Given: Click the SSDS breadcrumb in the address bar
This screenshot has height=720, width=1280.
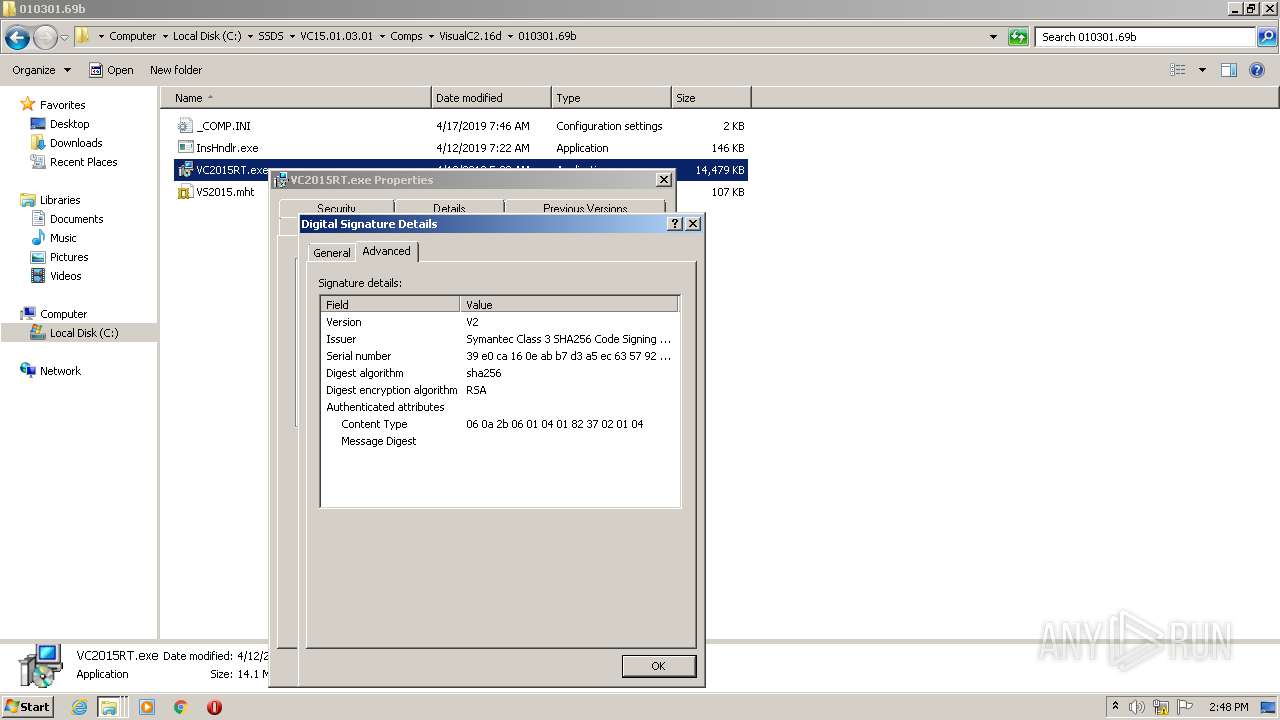Looking at the screenshot, I should pos(271,36).
